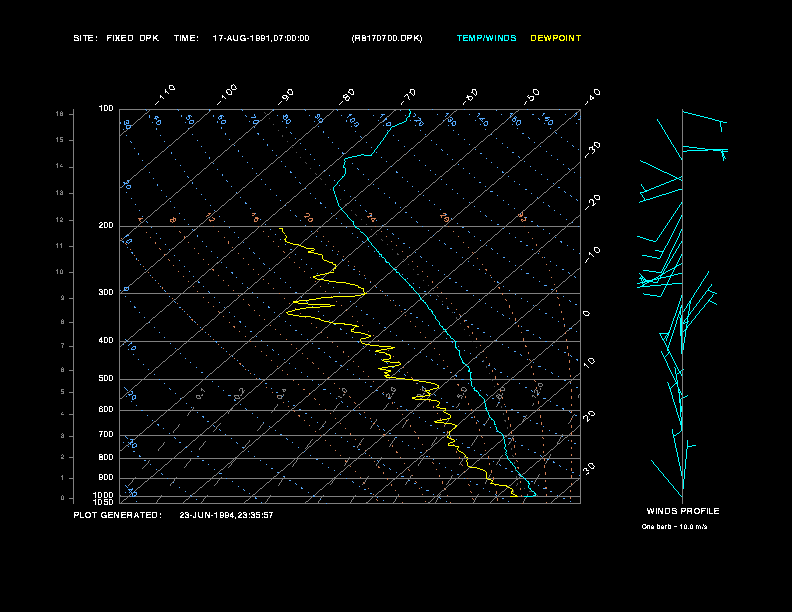The image size is (792, 612).
Task: Click the 200 pressure level label
Action: [106, 226]
